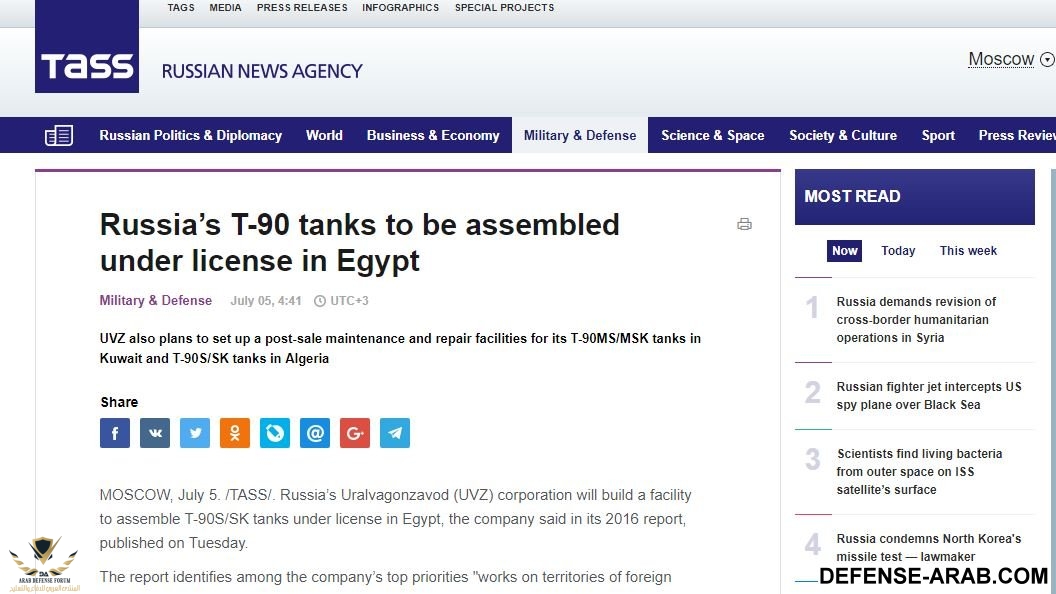
Task: Open the Press Releases top link
Action: pyautogui.click(x=302, y=8)
